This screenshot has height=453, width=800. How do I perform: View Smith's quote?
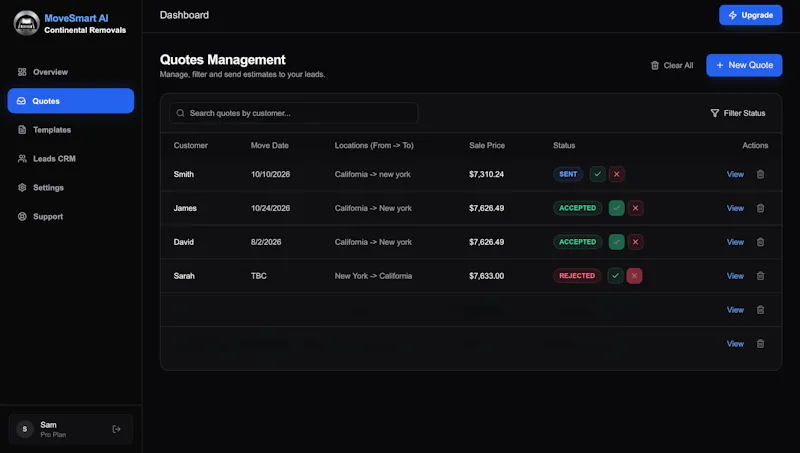tap(735, 174)
